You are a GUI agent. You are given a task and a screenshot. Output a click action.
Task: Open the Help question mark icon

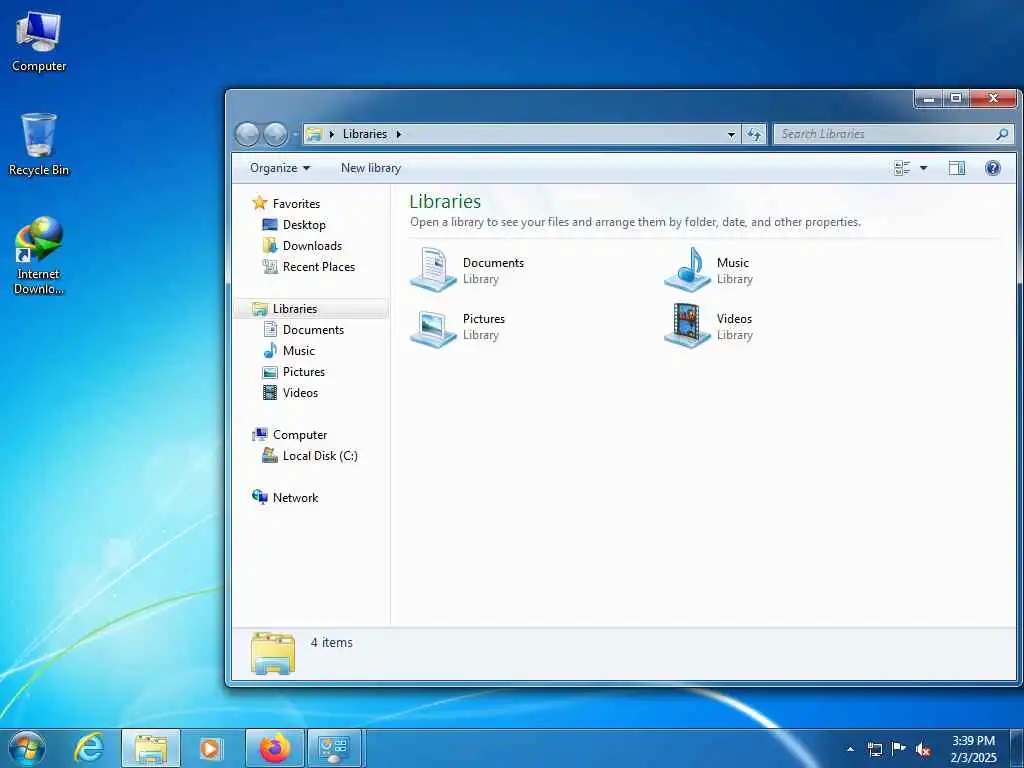click(993, 168)
